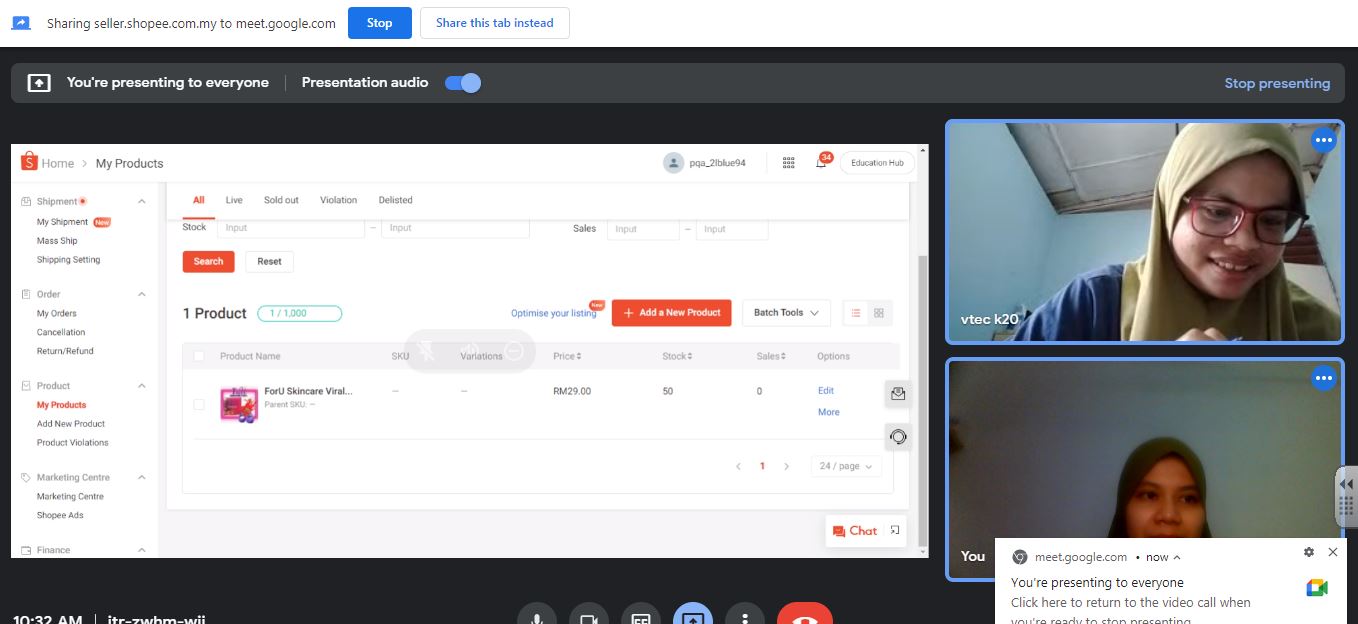Click the Reset filter button
Viewport: 1358px width, 624px height.
269,262
